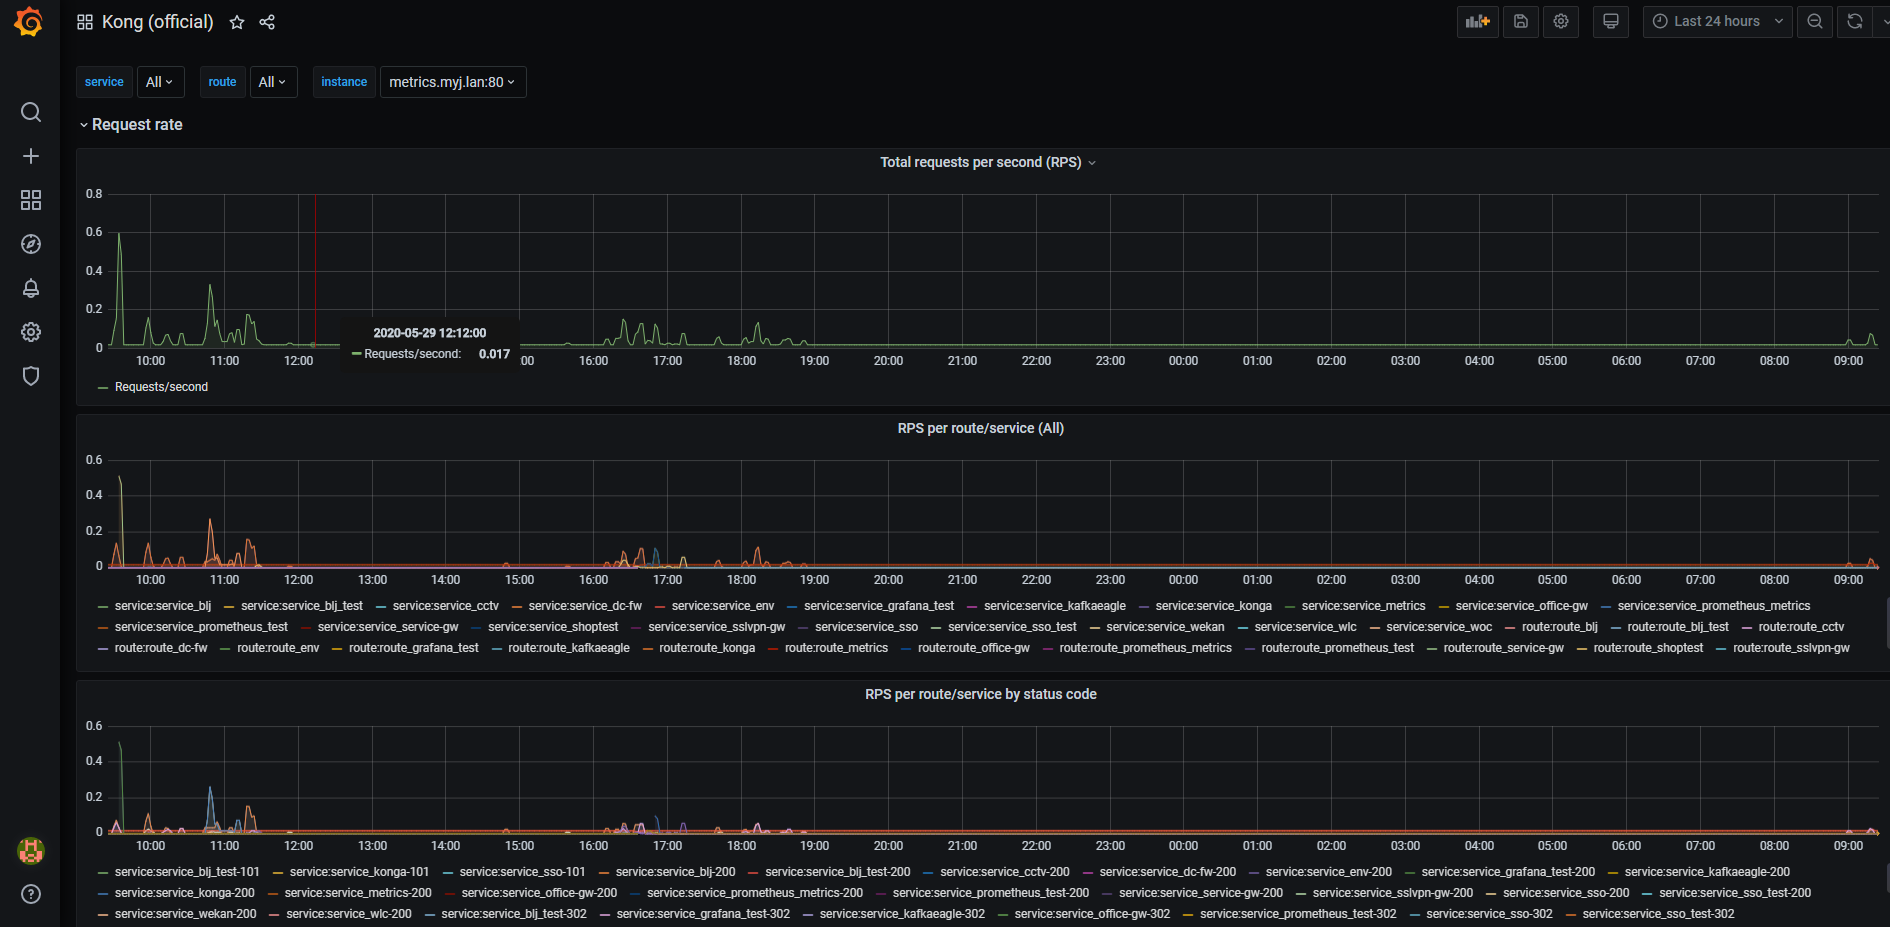
Task: Click the share dashboard icon
Action: [x=267, y=22]
